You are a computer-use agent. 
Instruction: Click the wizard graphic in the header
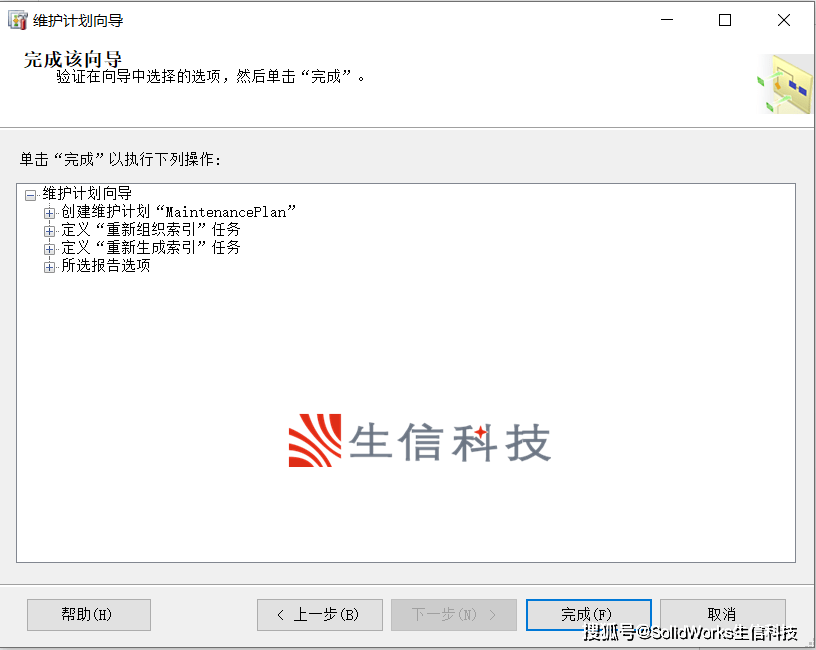click(x=785, y=84)
